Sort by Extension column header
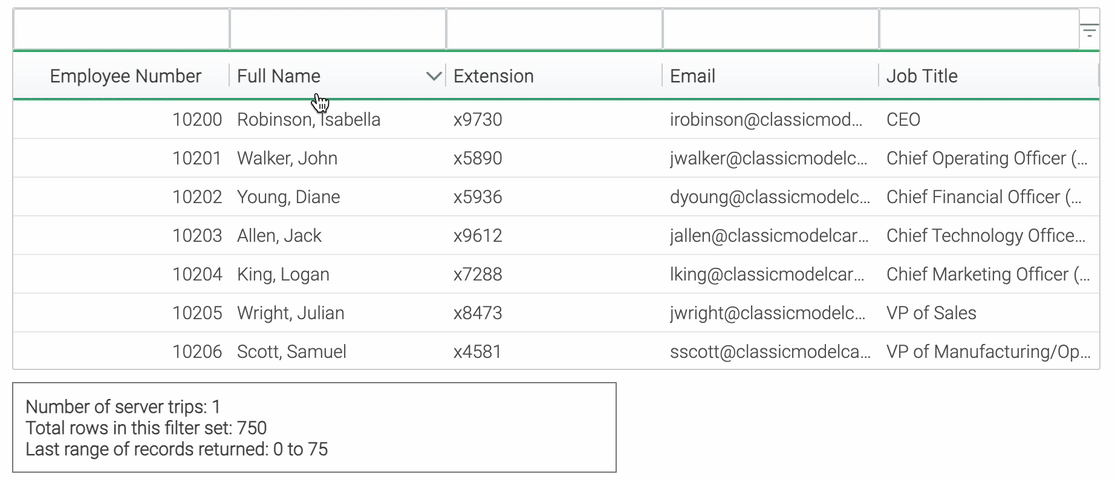Viewport: 1115px width, 480px height. 555,76
